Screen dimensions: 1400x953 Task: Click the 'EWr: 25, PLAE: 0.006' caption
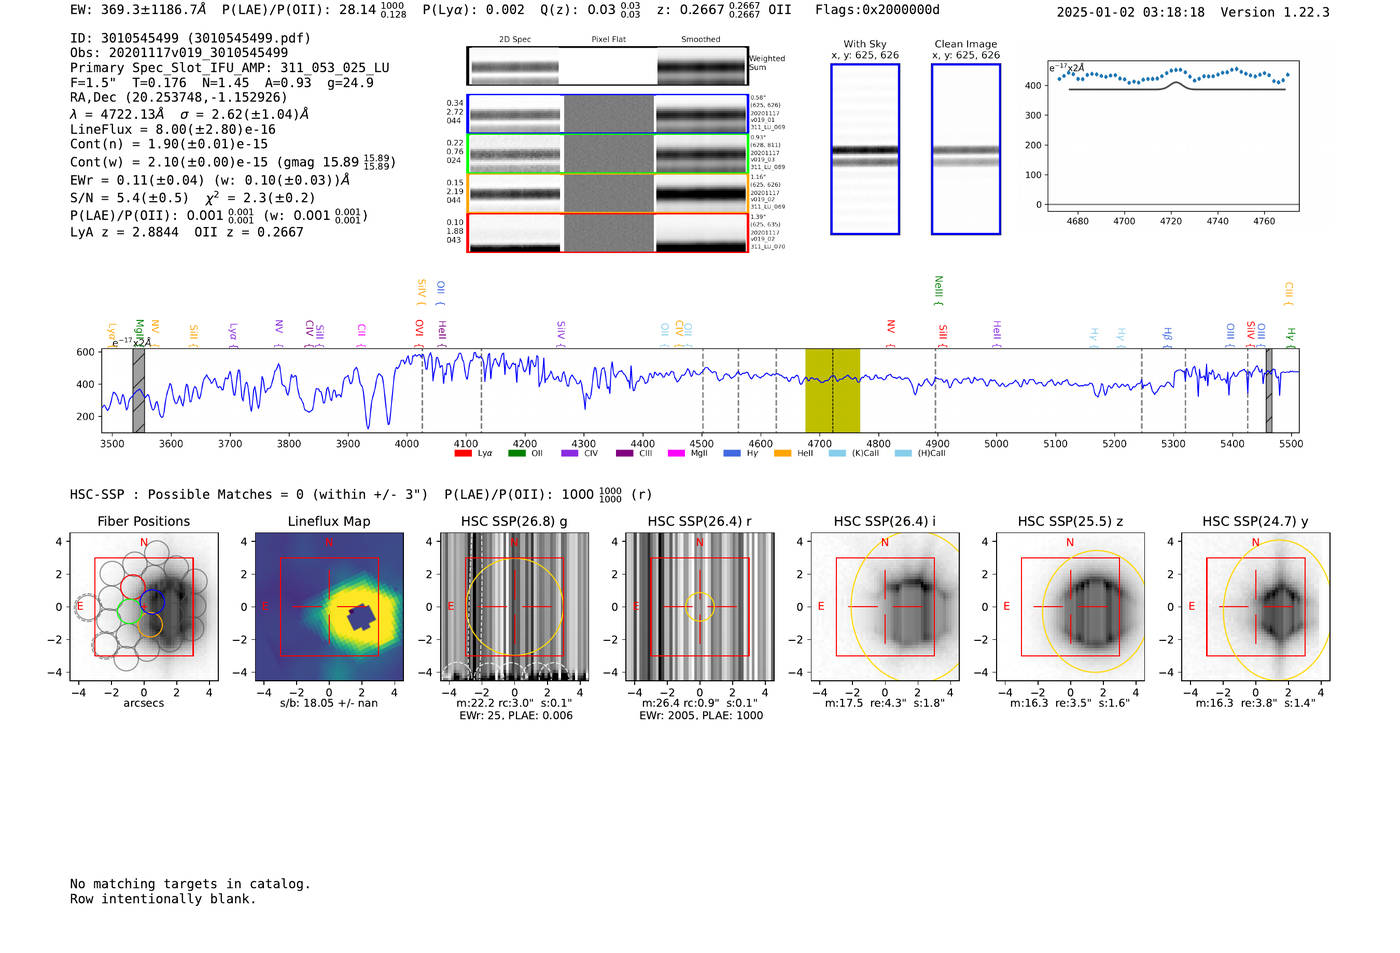click(x=516, y=715)
